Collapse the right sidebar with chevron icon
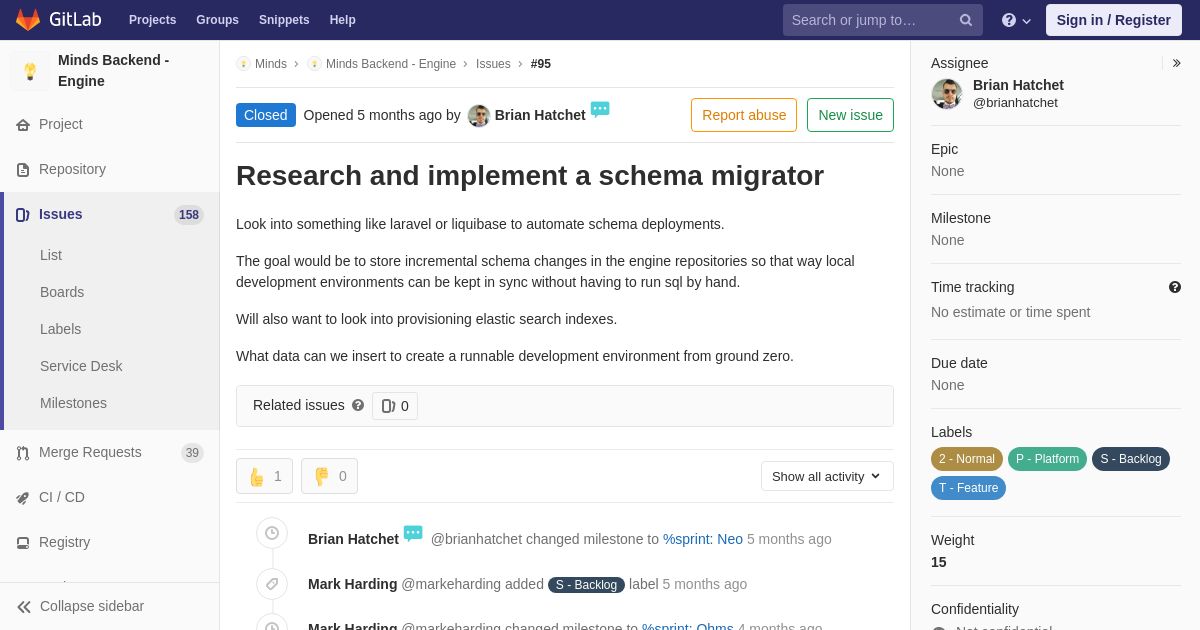 [1176, 63]
